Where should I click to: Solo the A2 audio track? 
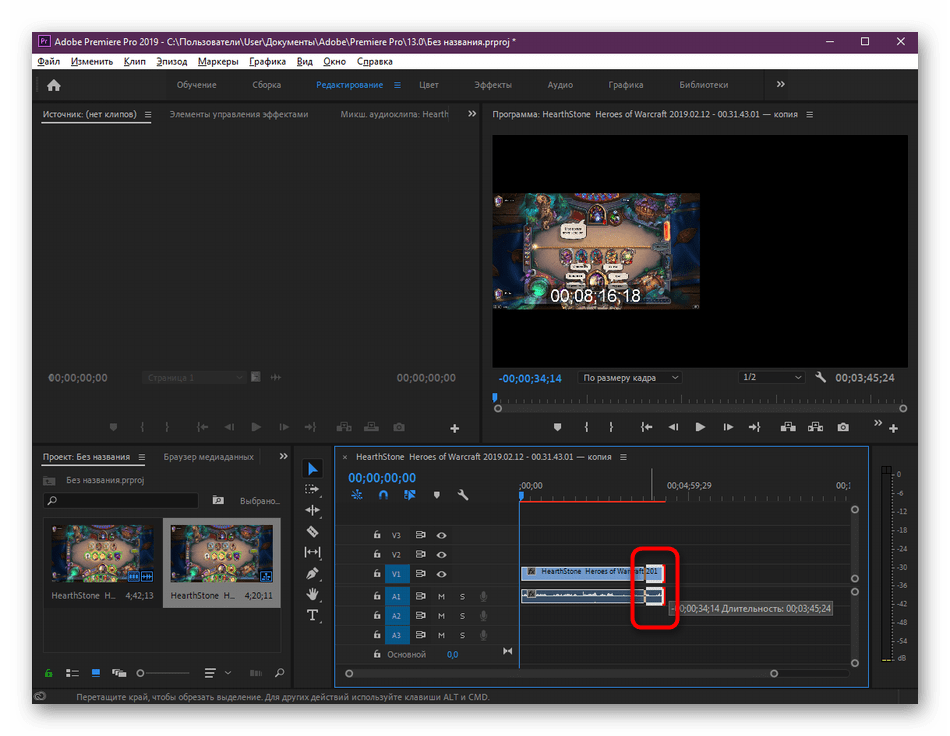point(462,616)
